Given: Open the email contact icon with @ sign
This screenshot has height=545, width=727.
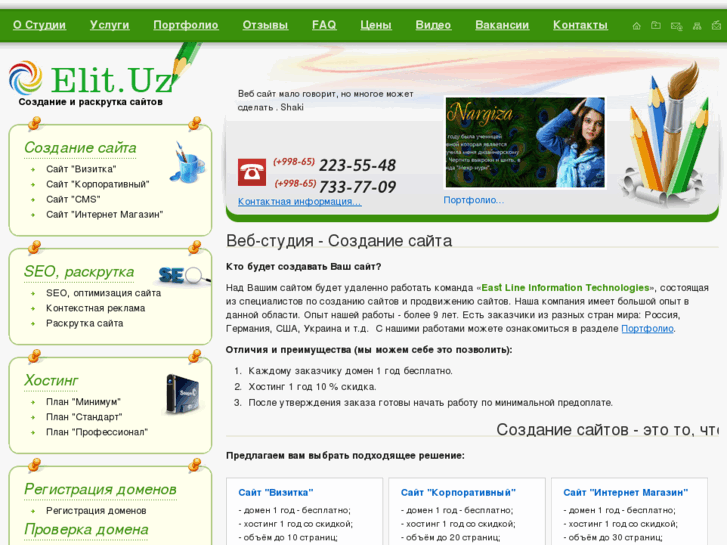Looking at the screenshot, I should [x=676, y=26].
